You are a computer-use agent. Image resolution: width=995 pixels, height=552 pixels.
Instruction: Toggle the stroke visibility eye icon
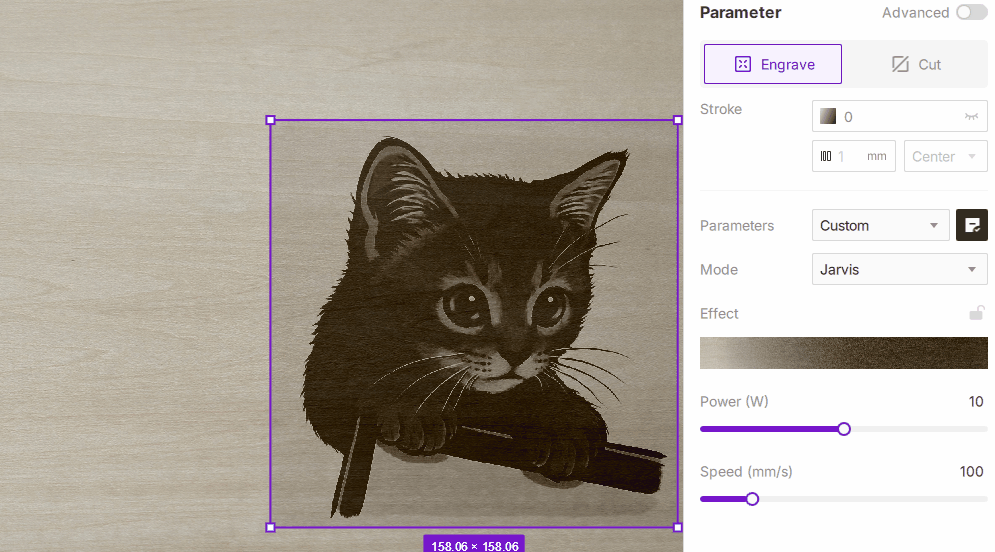tap(971, 117)
